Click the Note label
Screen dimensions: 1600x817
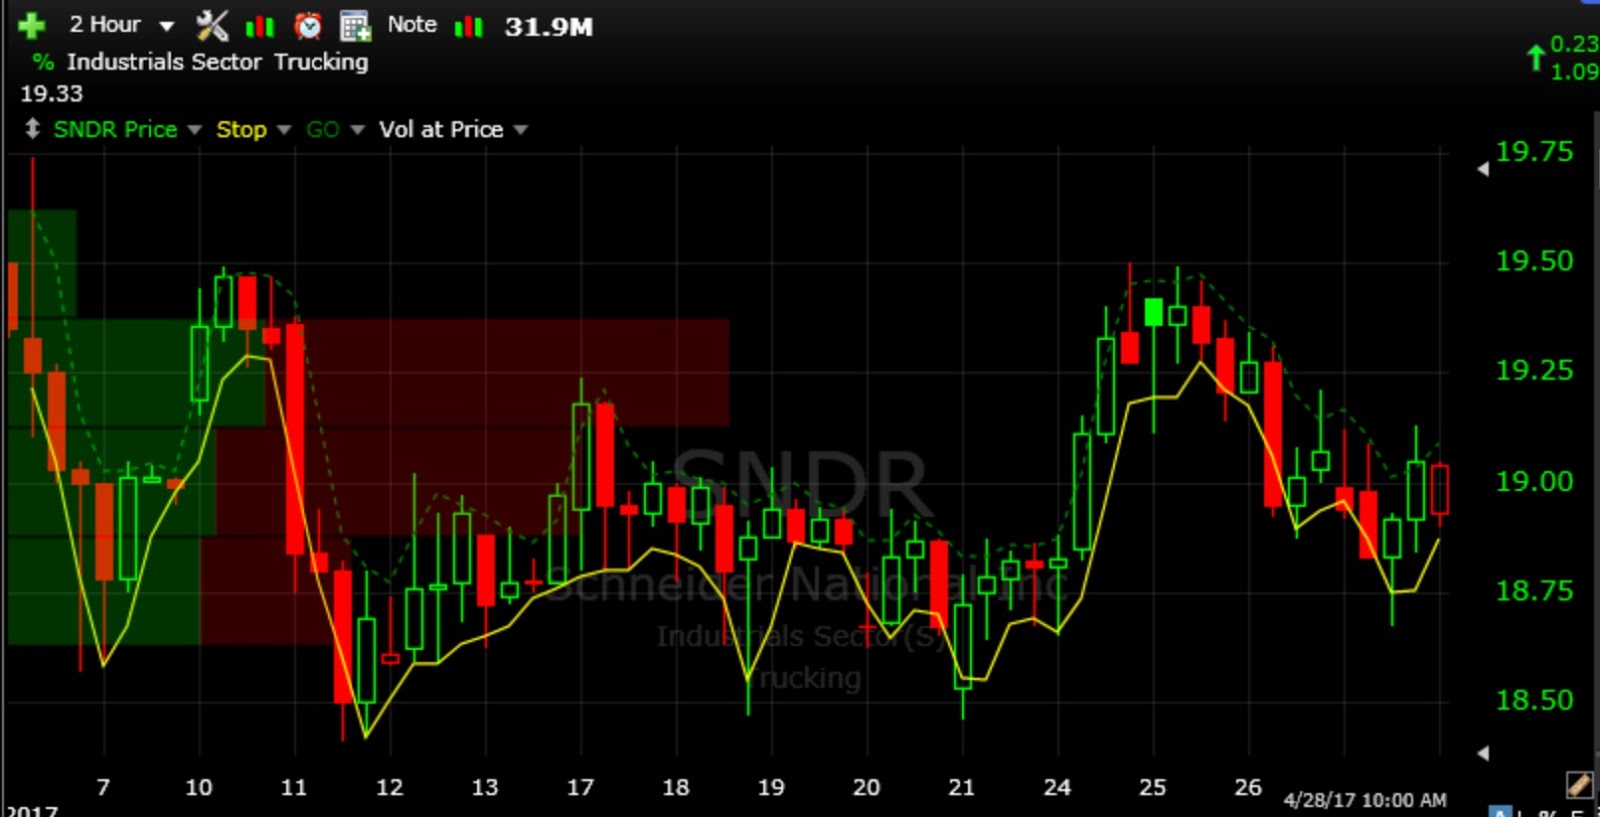412,25
